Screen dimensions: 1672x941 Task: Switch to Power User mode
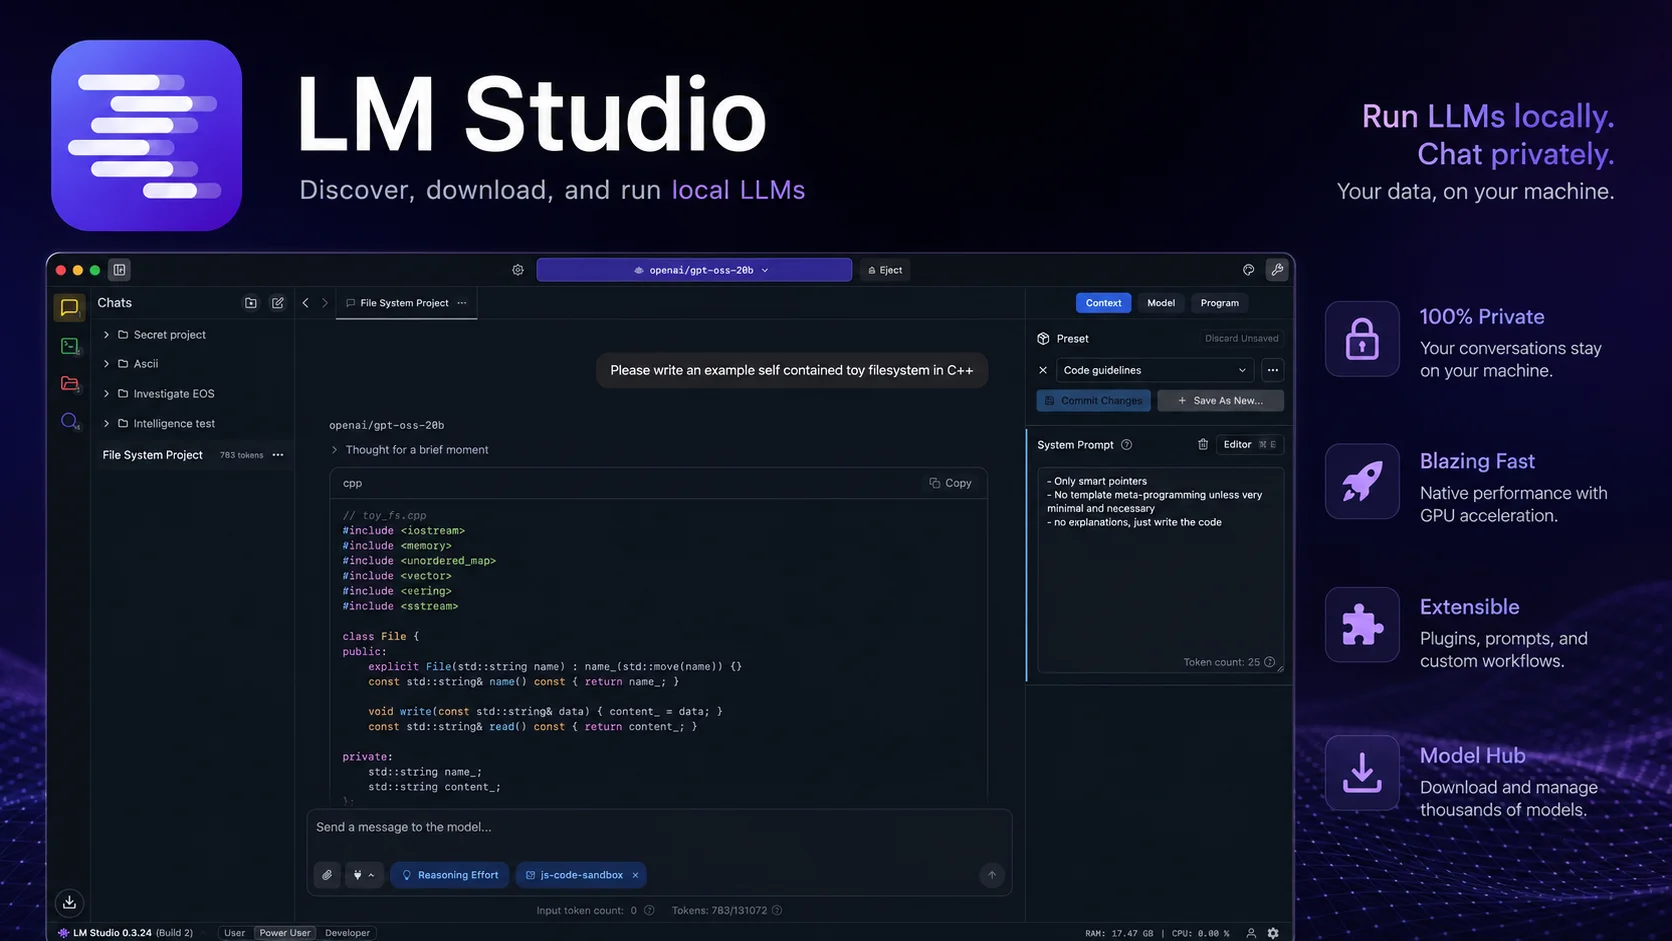[285, 933]
